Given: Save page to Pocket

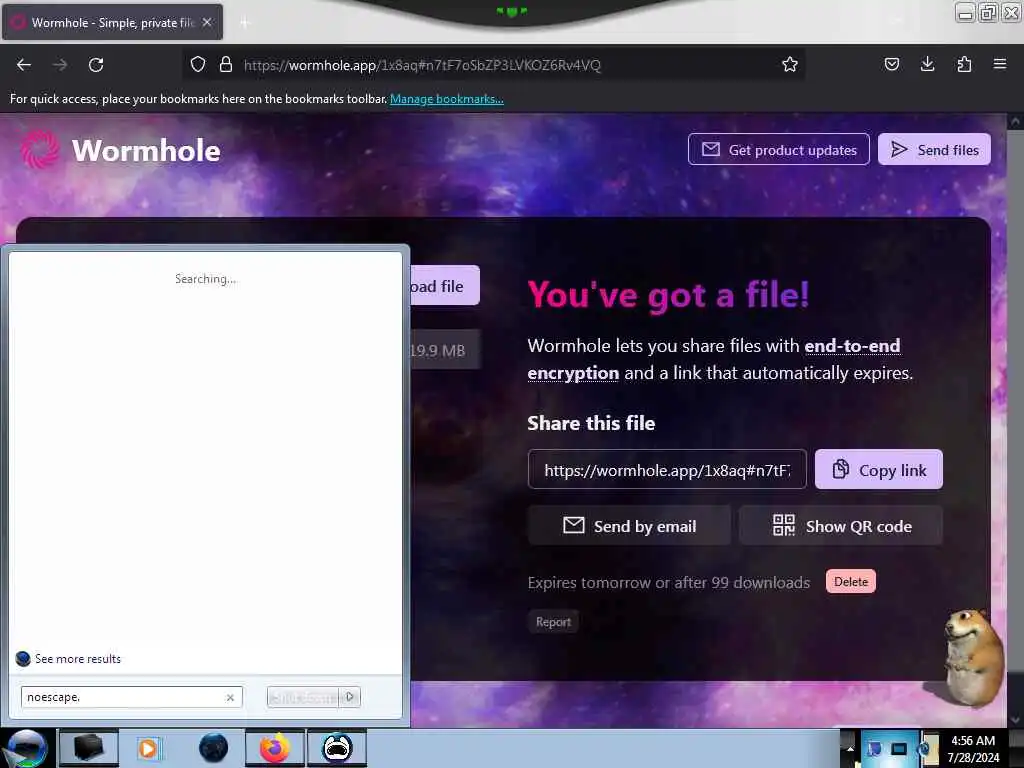Looking at the screenshot, I should coord(891,64).
